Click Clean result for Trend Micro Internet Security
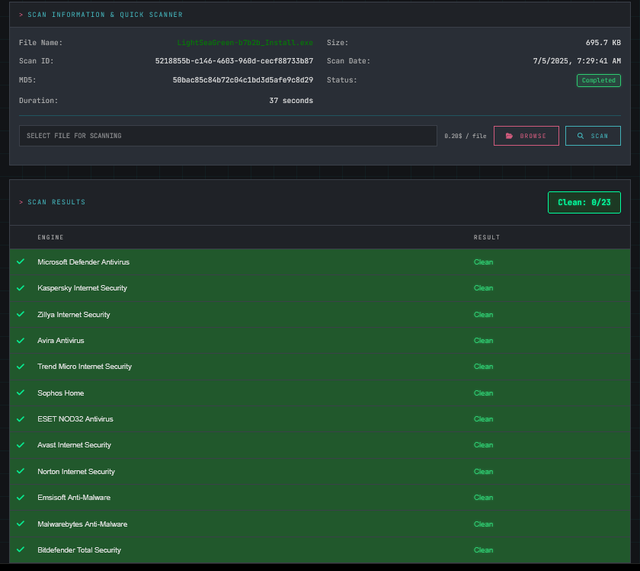This screenshot has height=571, width=640. click(x=483, y=367)
